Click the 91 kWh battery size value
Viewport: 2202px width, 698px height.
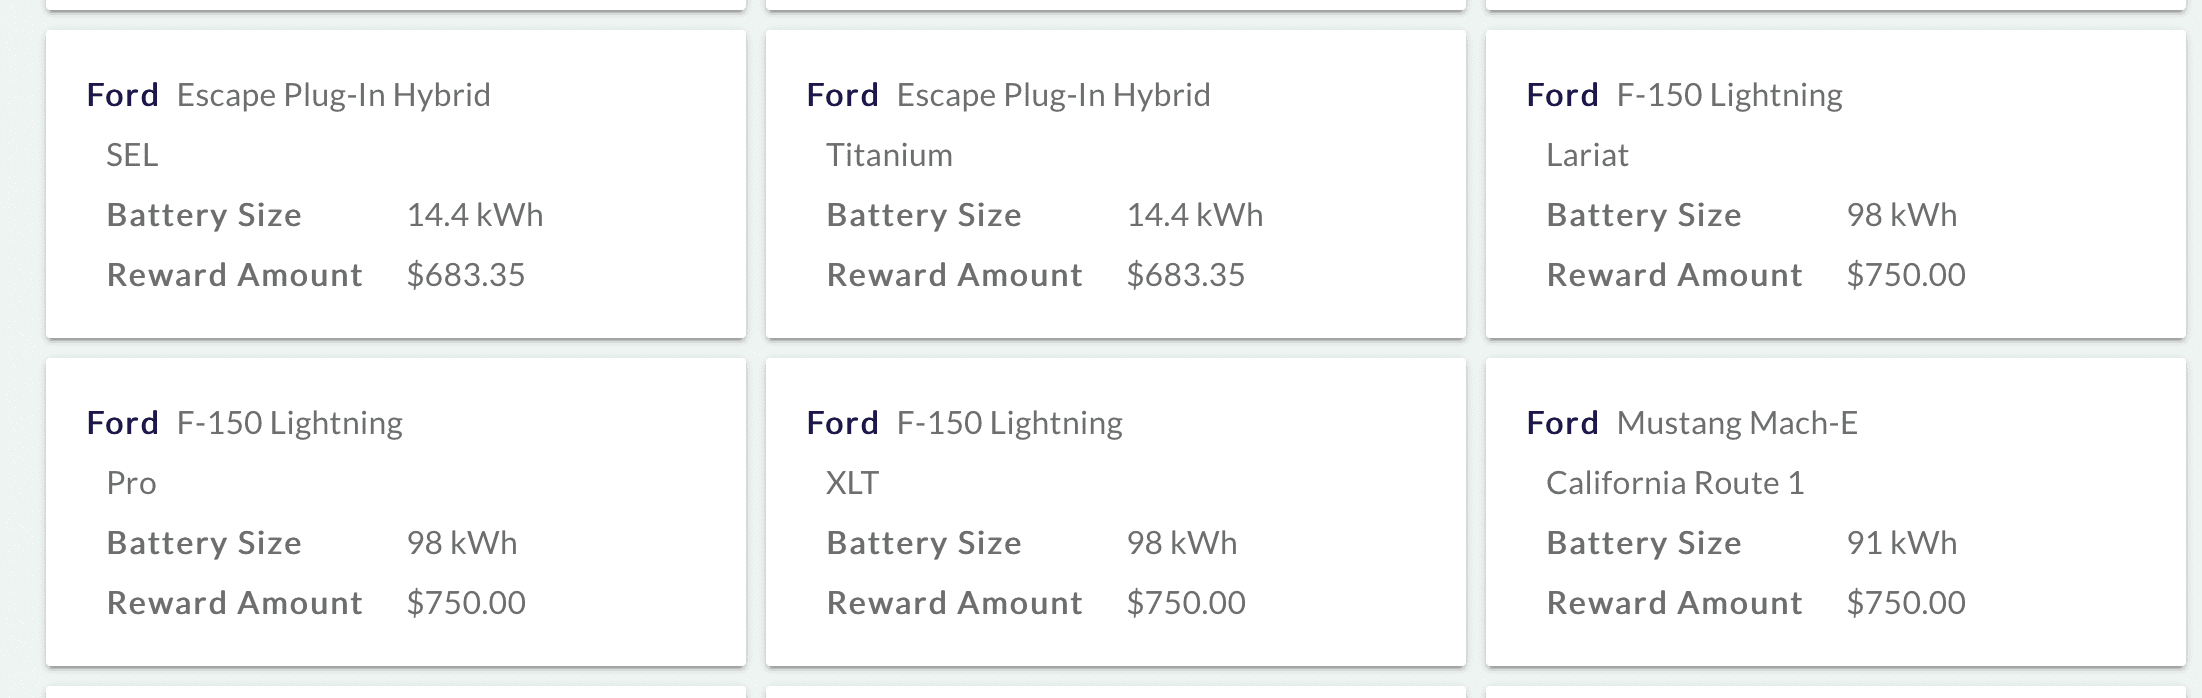tap(1901, 543)
